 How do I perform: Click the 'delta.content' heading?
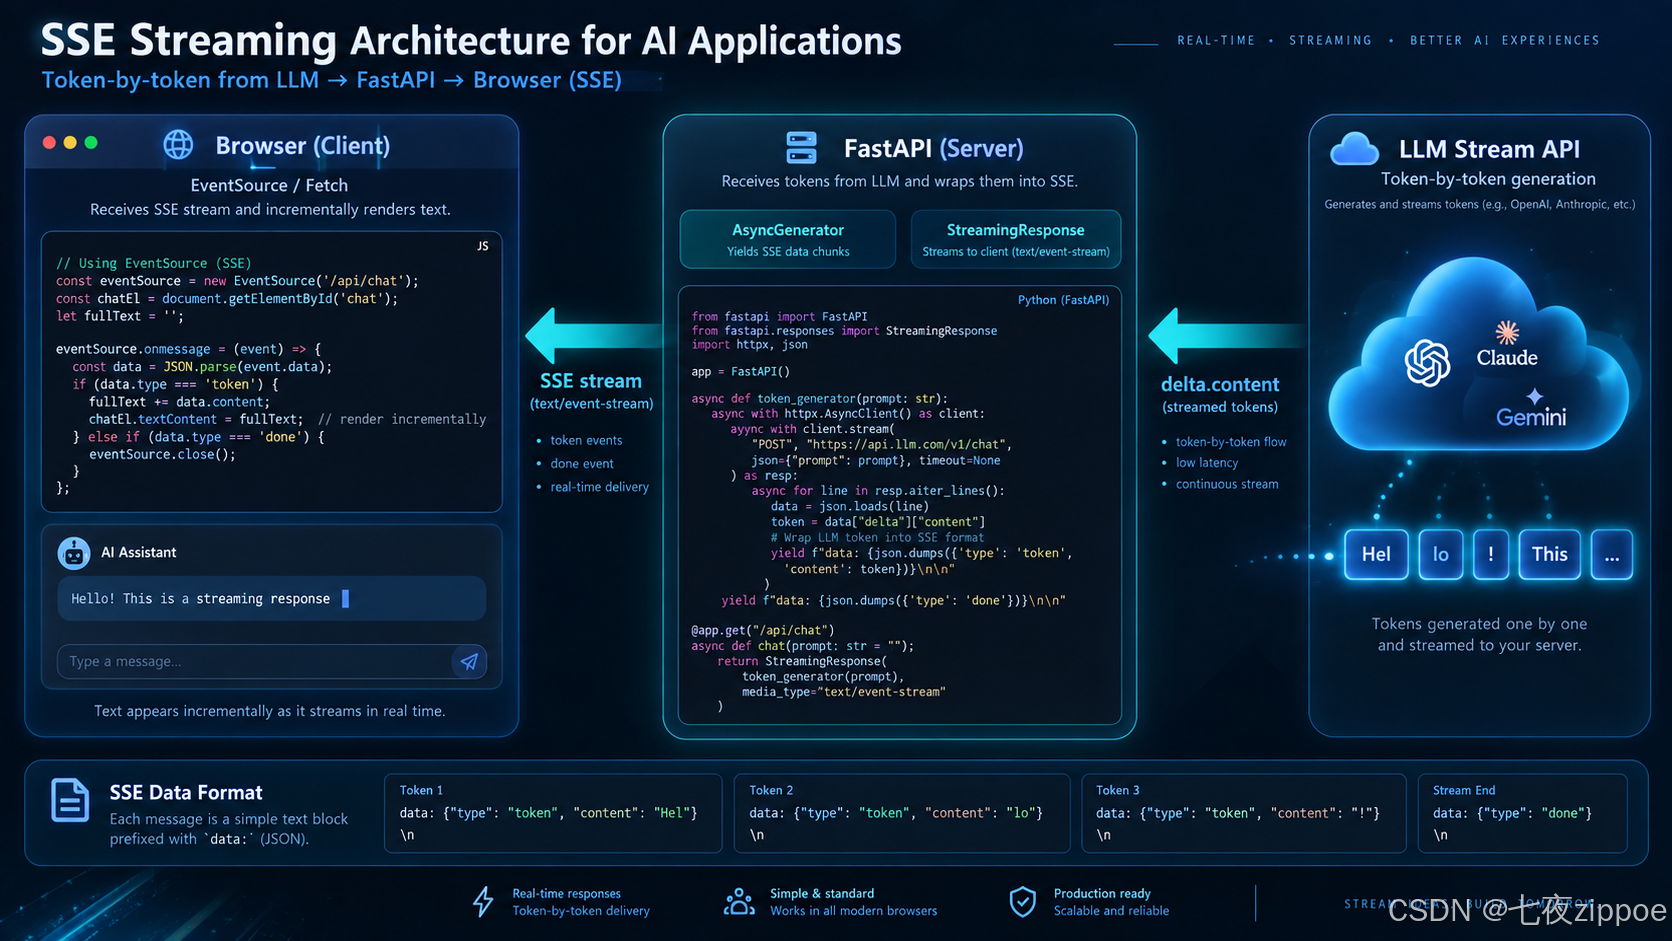coord(1220,384)
